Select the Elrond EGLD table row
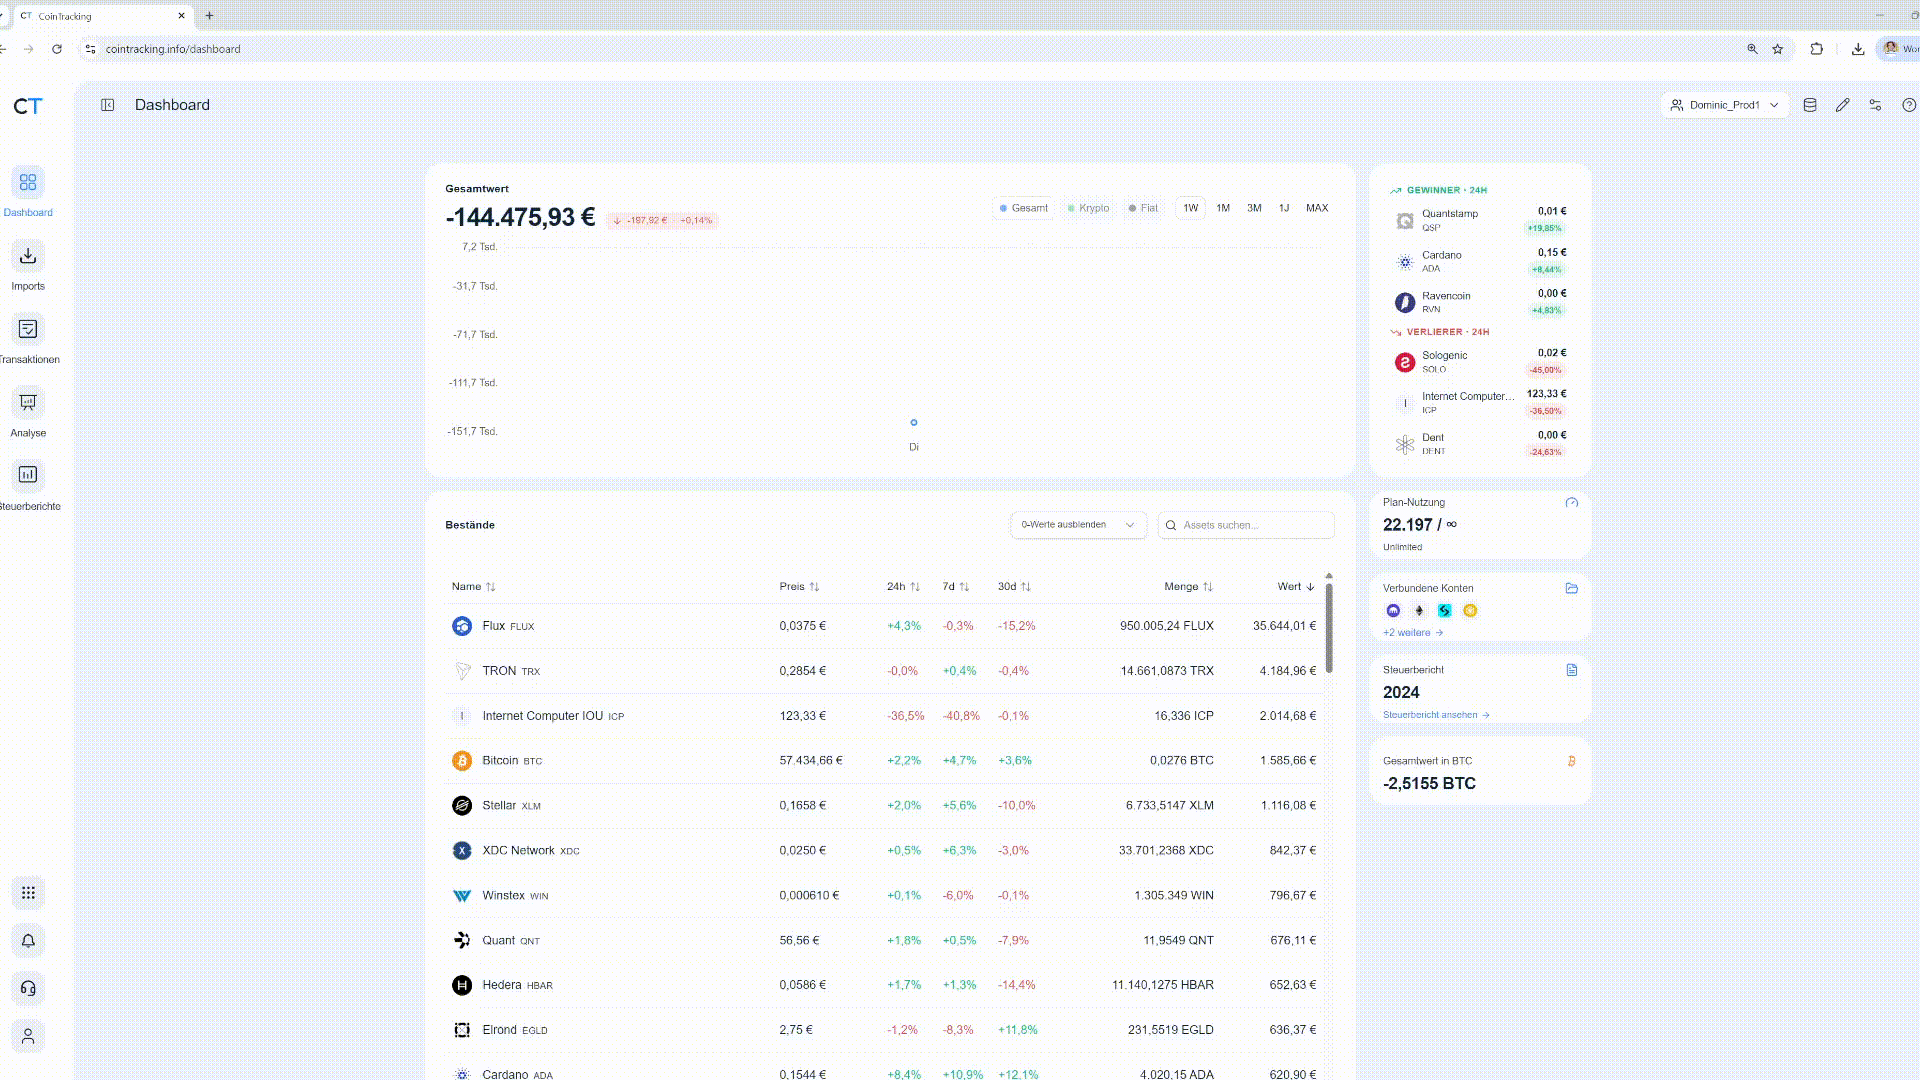Image resolution: width=1920 pixels, height=1080 pixels. point(884,1030)
